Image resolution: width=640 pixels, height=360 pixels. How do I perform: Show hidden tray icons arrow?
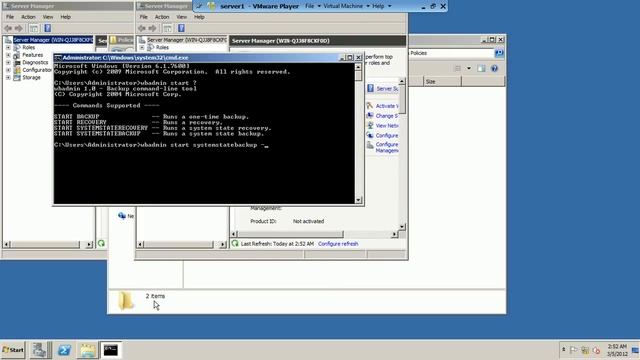(563, 350)
